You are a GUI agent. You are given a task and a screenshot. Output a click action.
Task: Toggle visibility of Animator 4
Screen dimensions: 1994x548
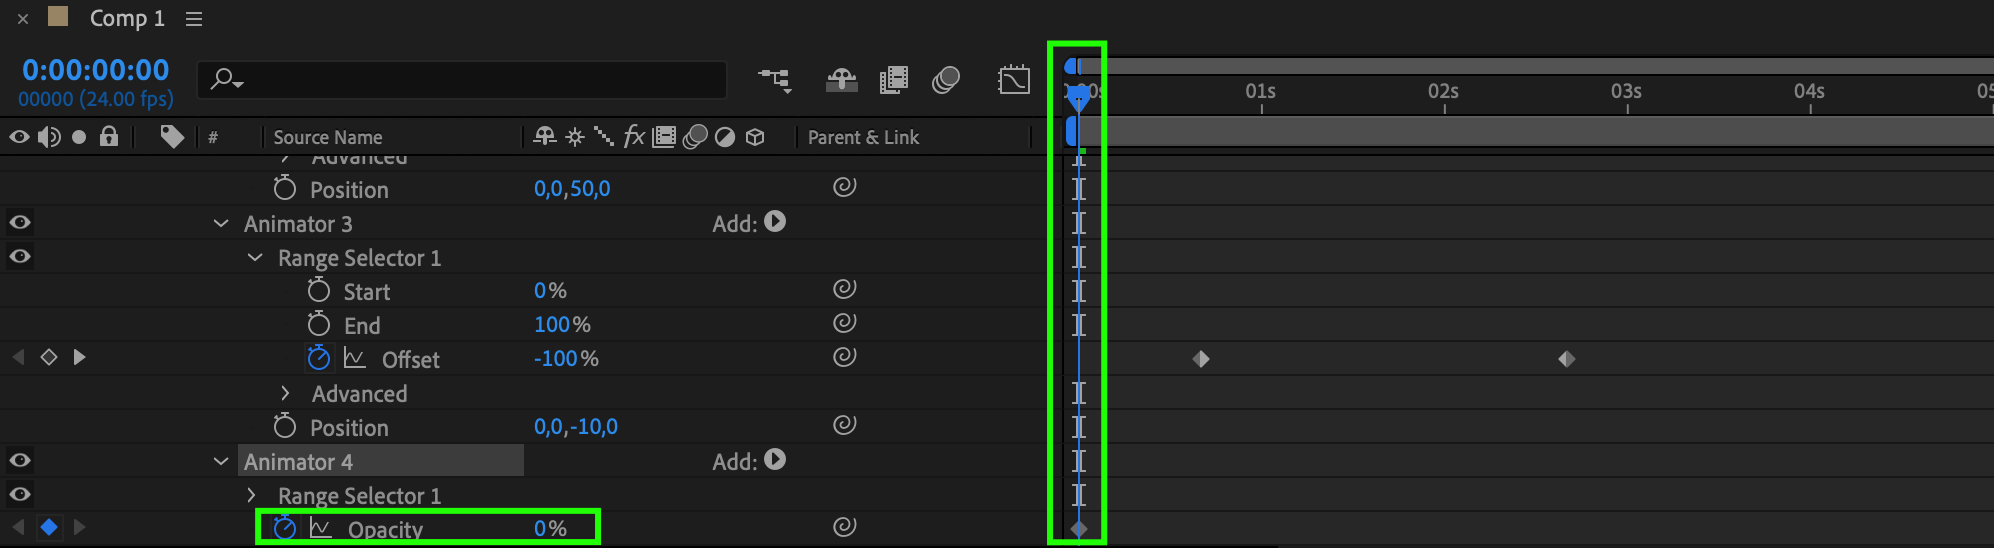(x=20, y=460)
